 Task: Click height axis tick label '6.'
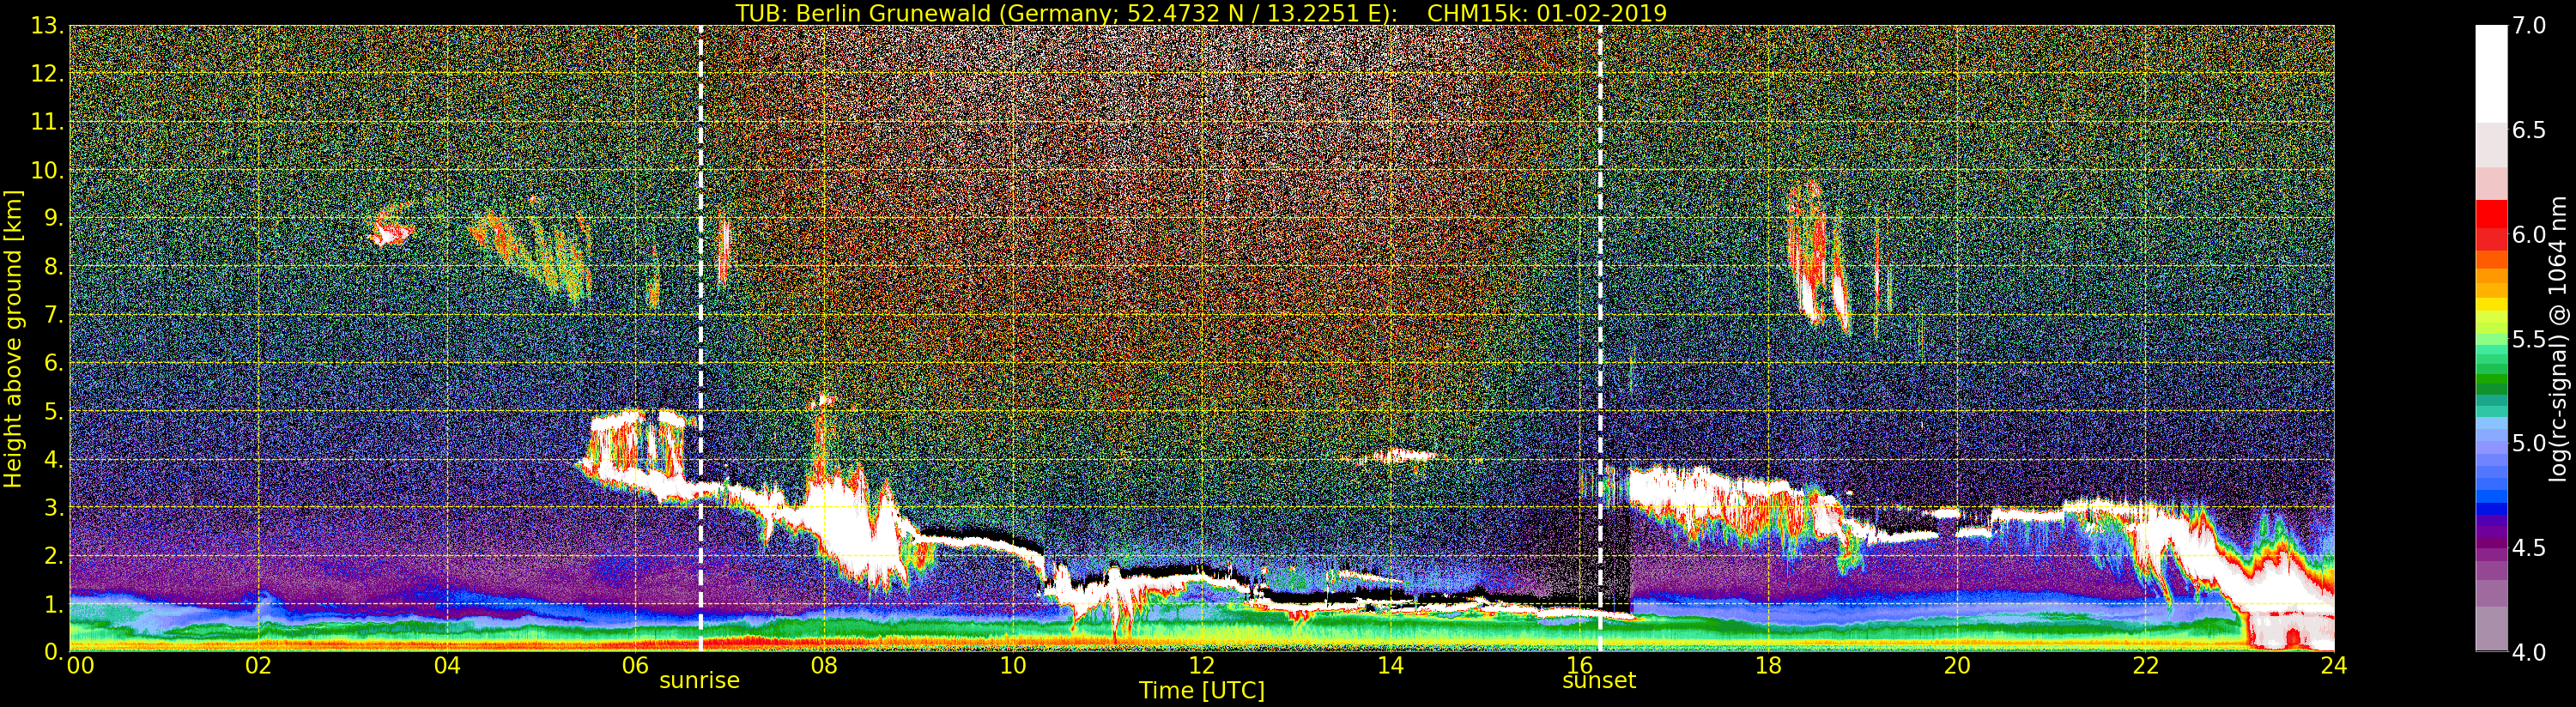click(55, 363)
